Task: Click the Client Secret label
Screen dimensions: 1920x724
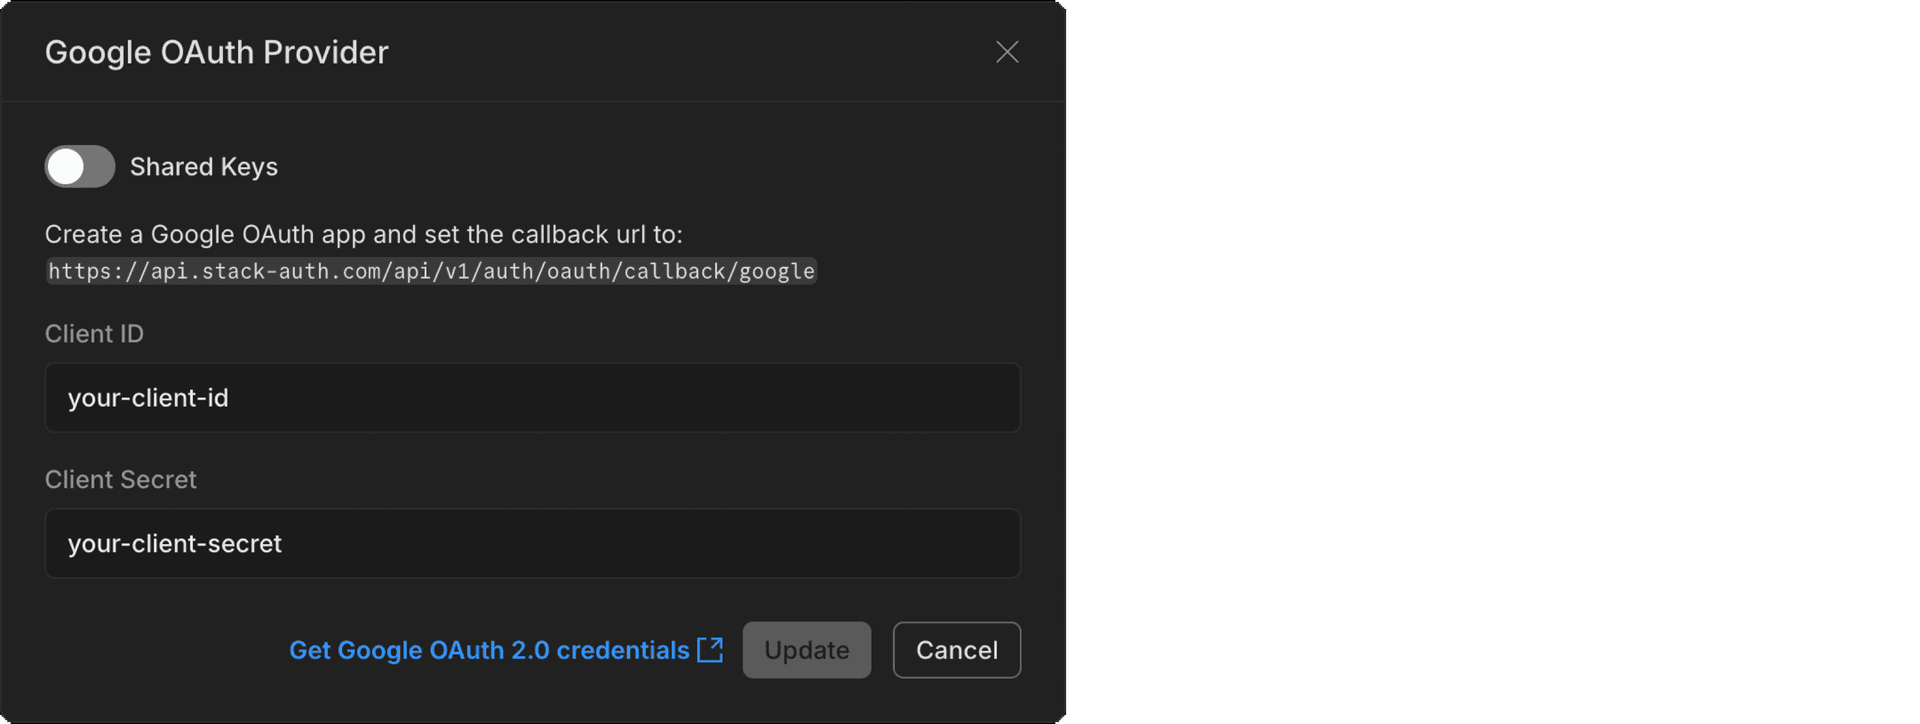Action: (x=121, y=480)
